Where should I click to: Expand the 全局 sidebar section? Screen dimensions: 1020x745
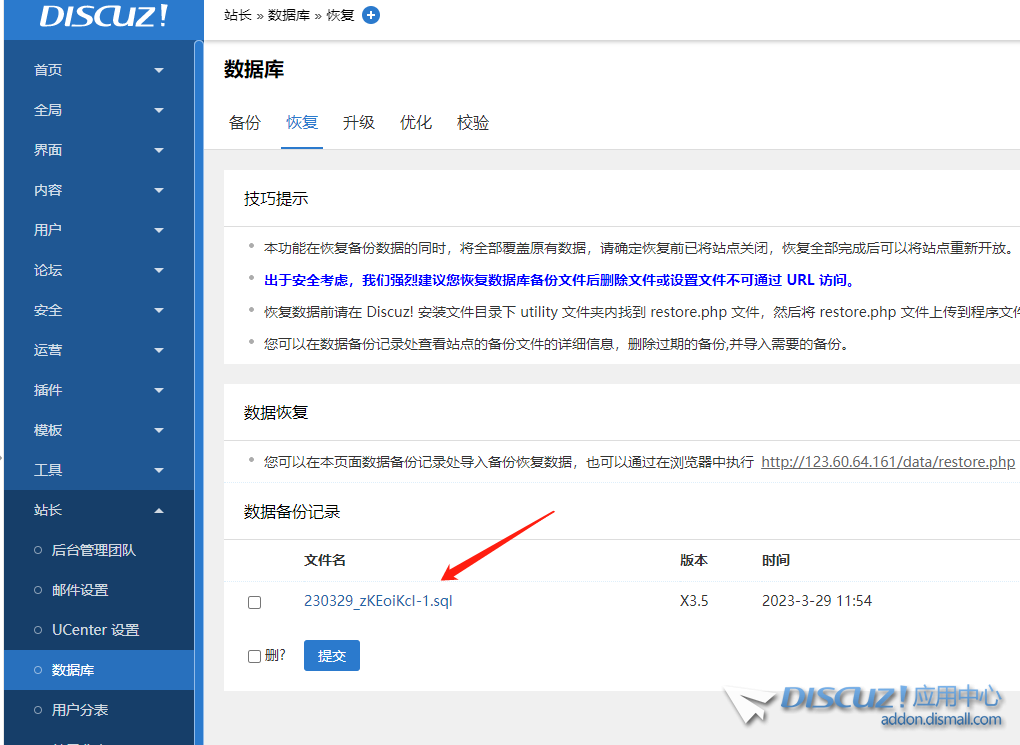pyautogui.click(x=98, y=110)
